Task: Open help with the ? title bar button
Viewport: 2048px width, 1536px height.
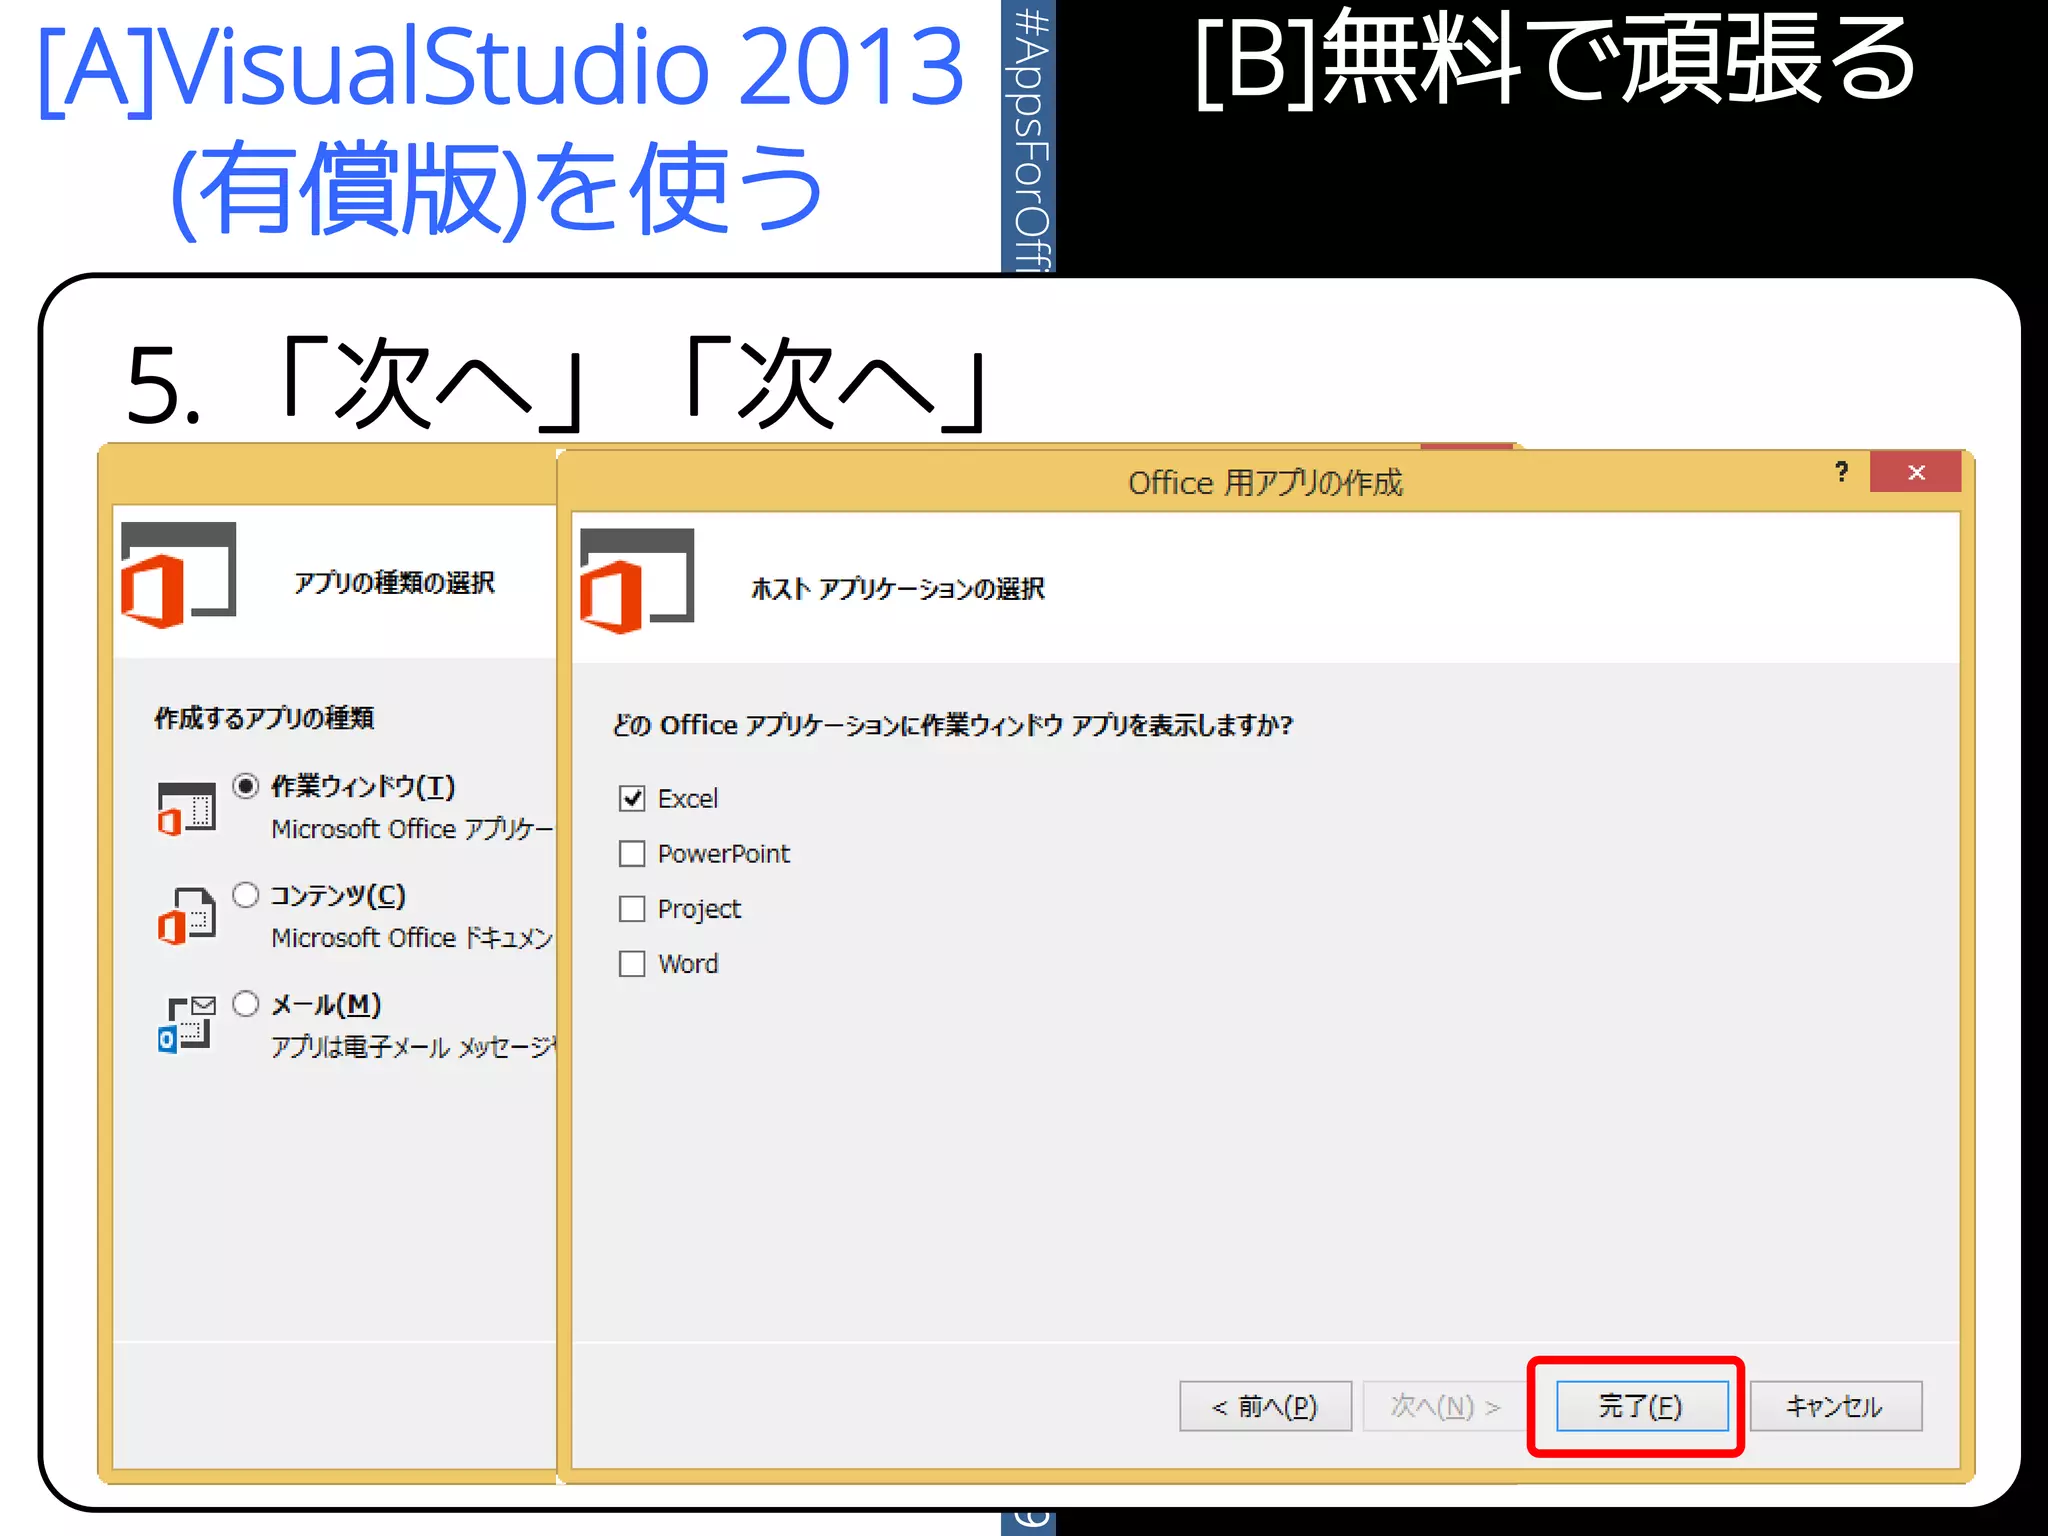Action: (1842, 472)
